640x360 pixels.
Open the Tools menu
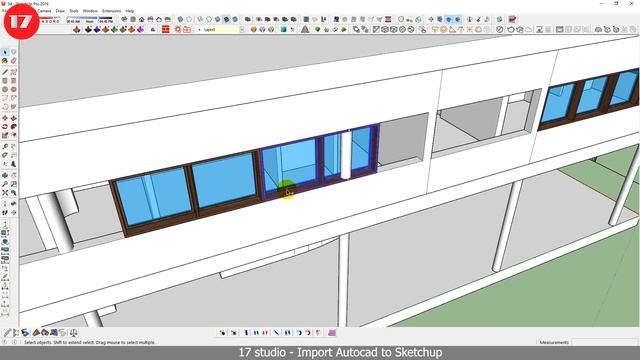[73, 11]
